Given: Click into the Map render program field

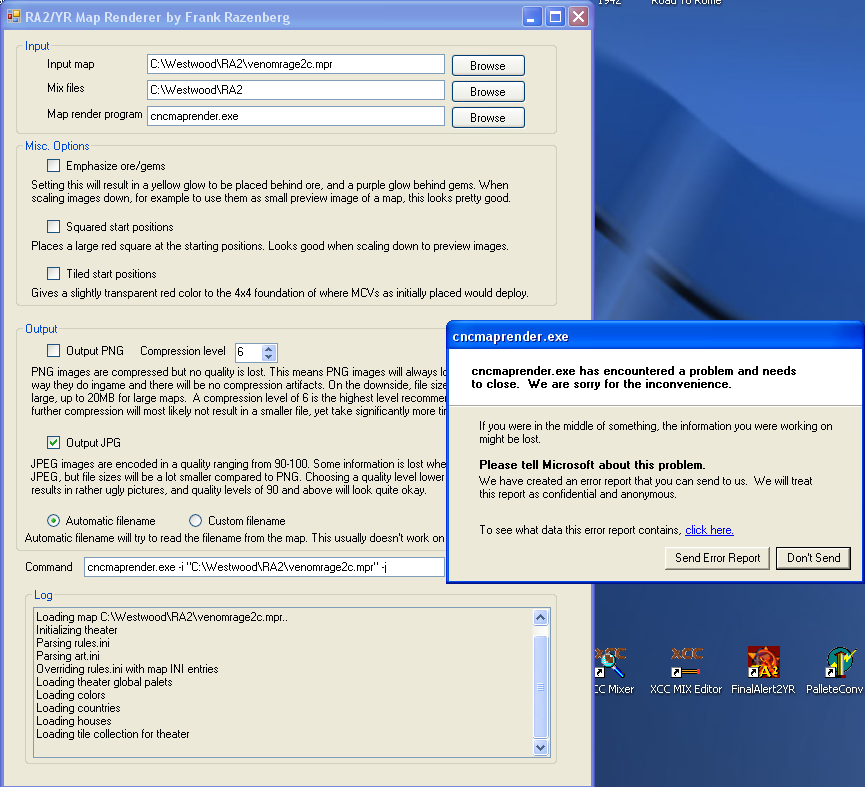Looking at the screenshot, I should [296, 116].
